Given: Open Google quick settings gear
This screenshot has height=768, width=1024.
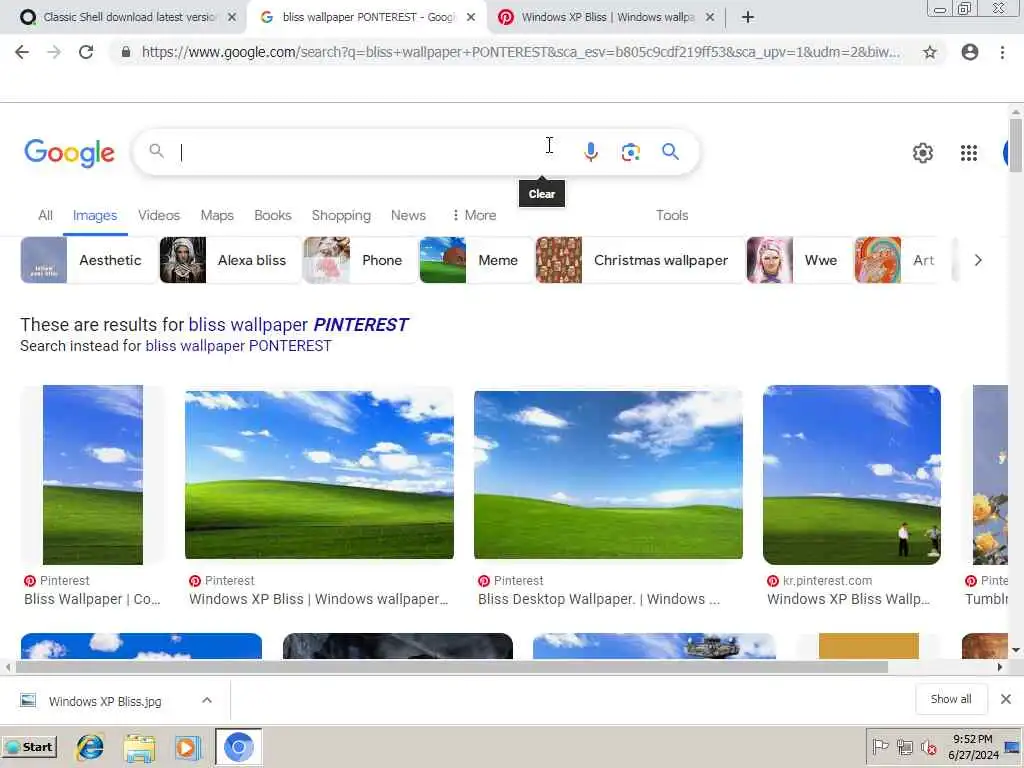Looking at the screenshot, I should point(922,153).
